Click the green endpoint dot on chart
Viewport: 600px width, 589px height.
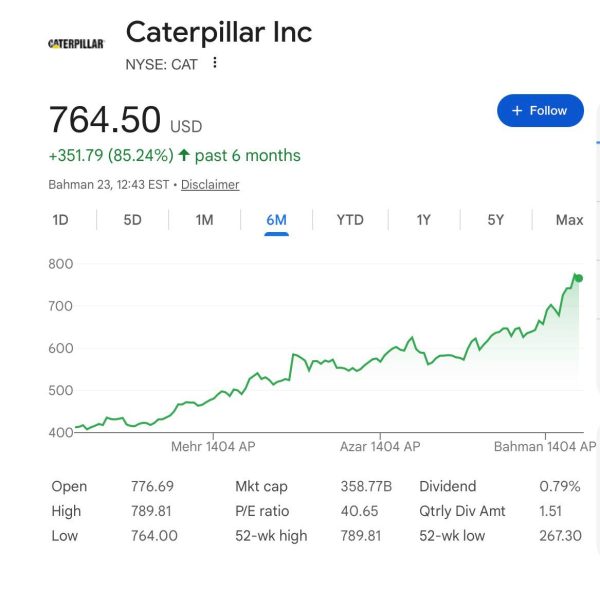578,278
